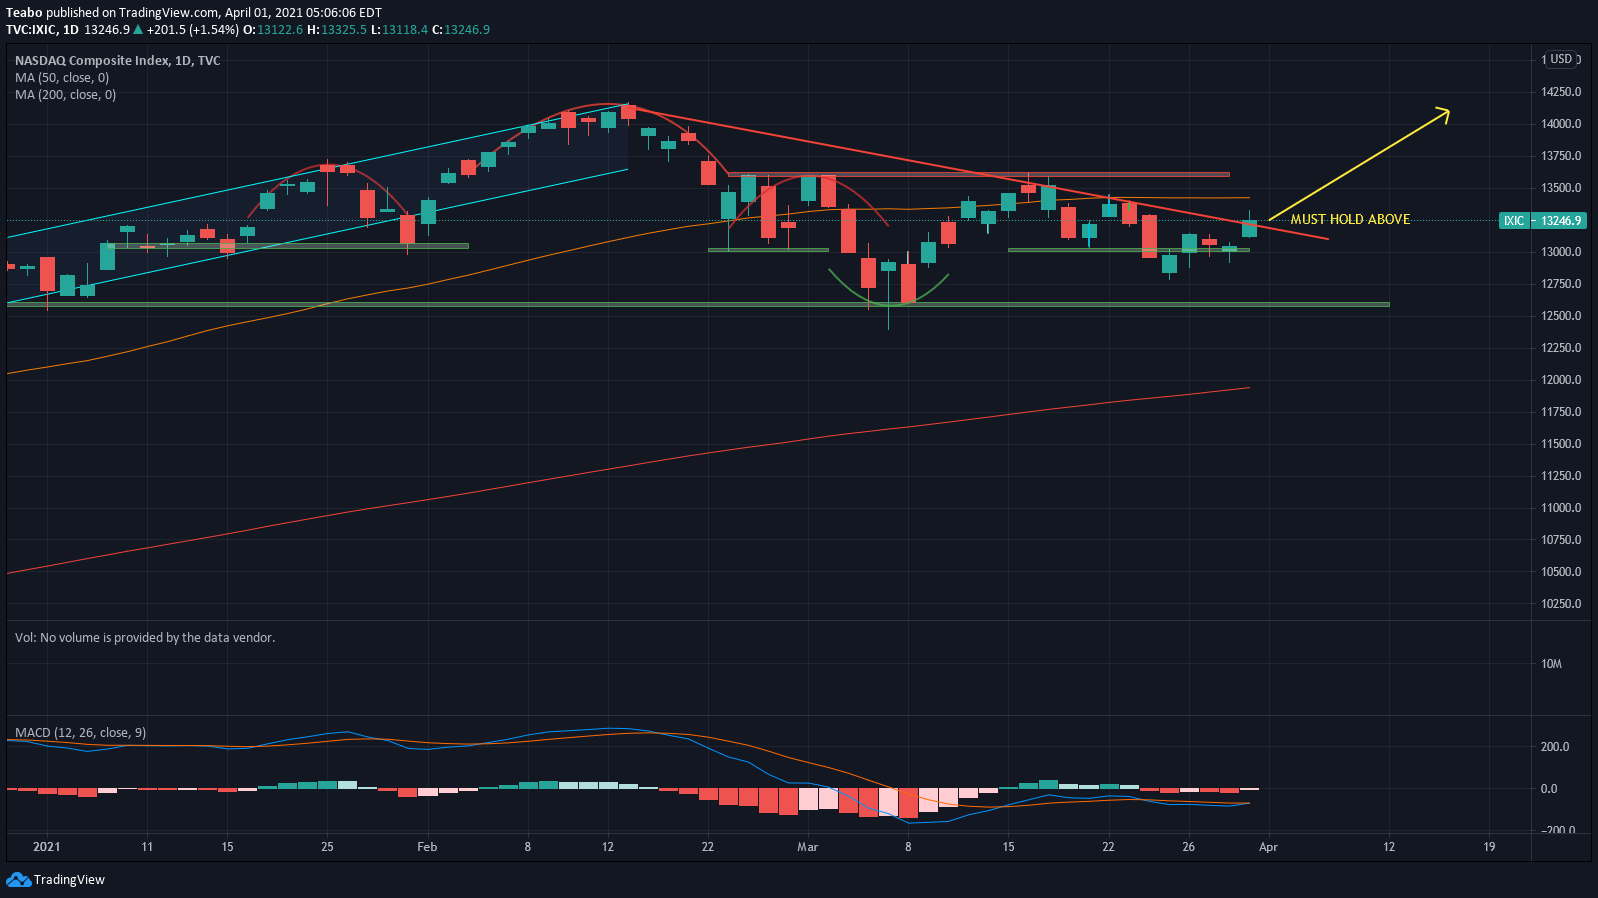Viewport: 1598px width, 898px height.
Task: Open the USD currency selector
Action: pyautogui.click(x=1561, y=59)
